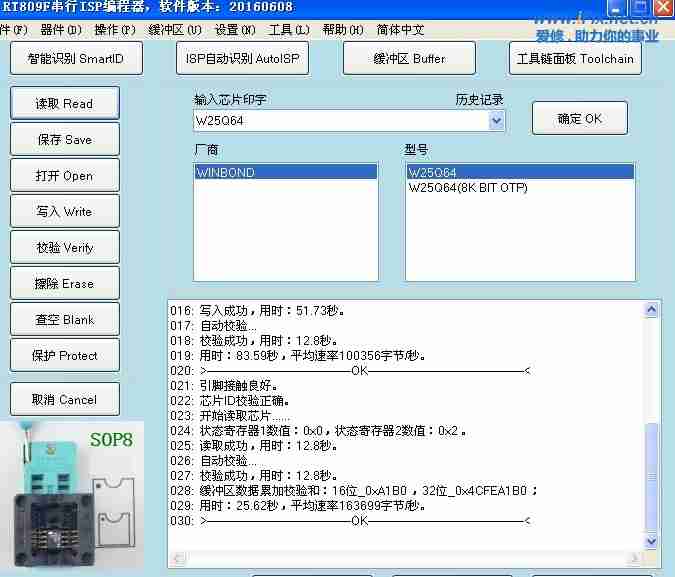675x577 pixels.
Task: Open the 帮助 help menu
Action: [343, 30]
